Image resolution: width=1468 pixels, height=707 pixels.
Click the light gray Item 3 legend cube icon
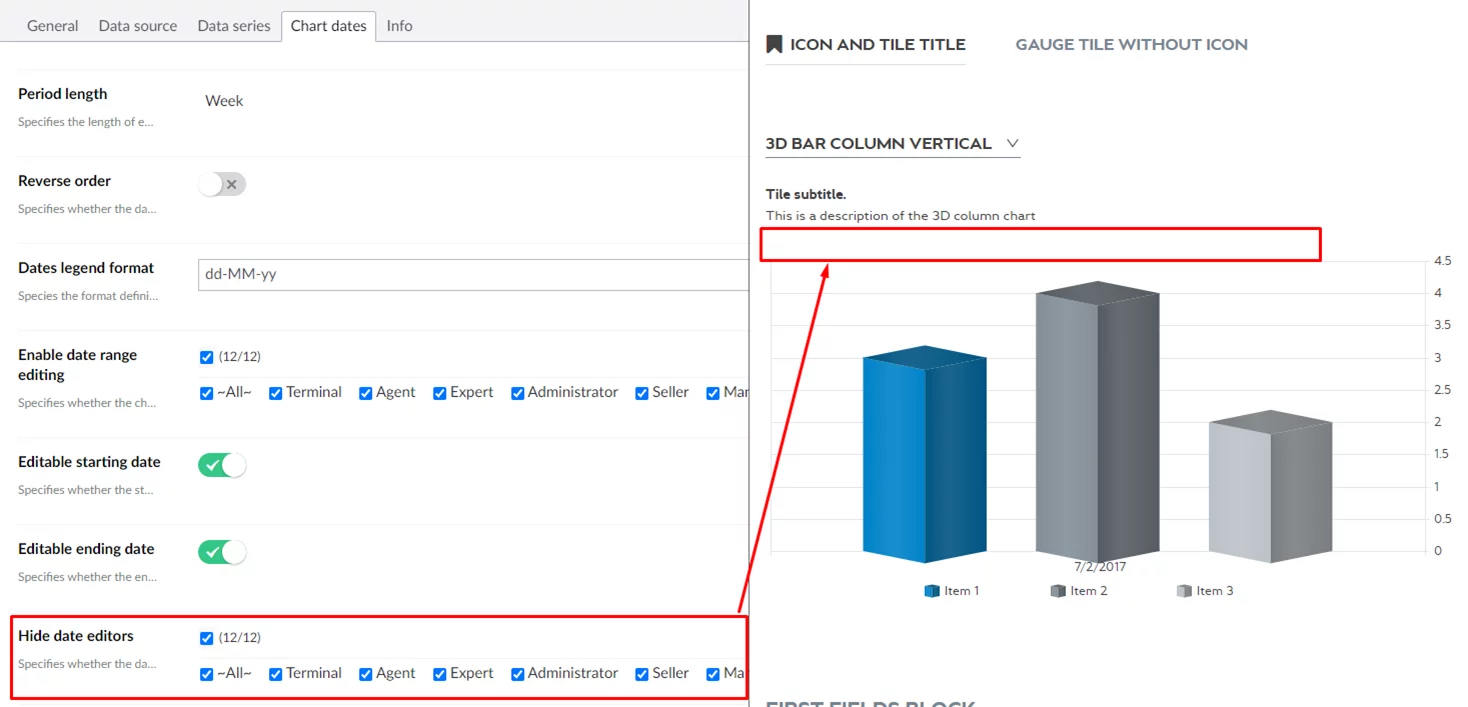click(x=1184, y=591)
